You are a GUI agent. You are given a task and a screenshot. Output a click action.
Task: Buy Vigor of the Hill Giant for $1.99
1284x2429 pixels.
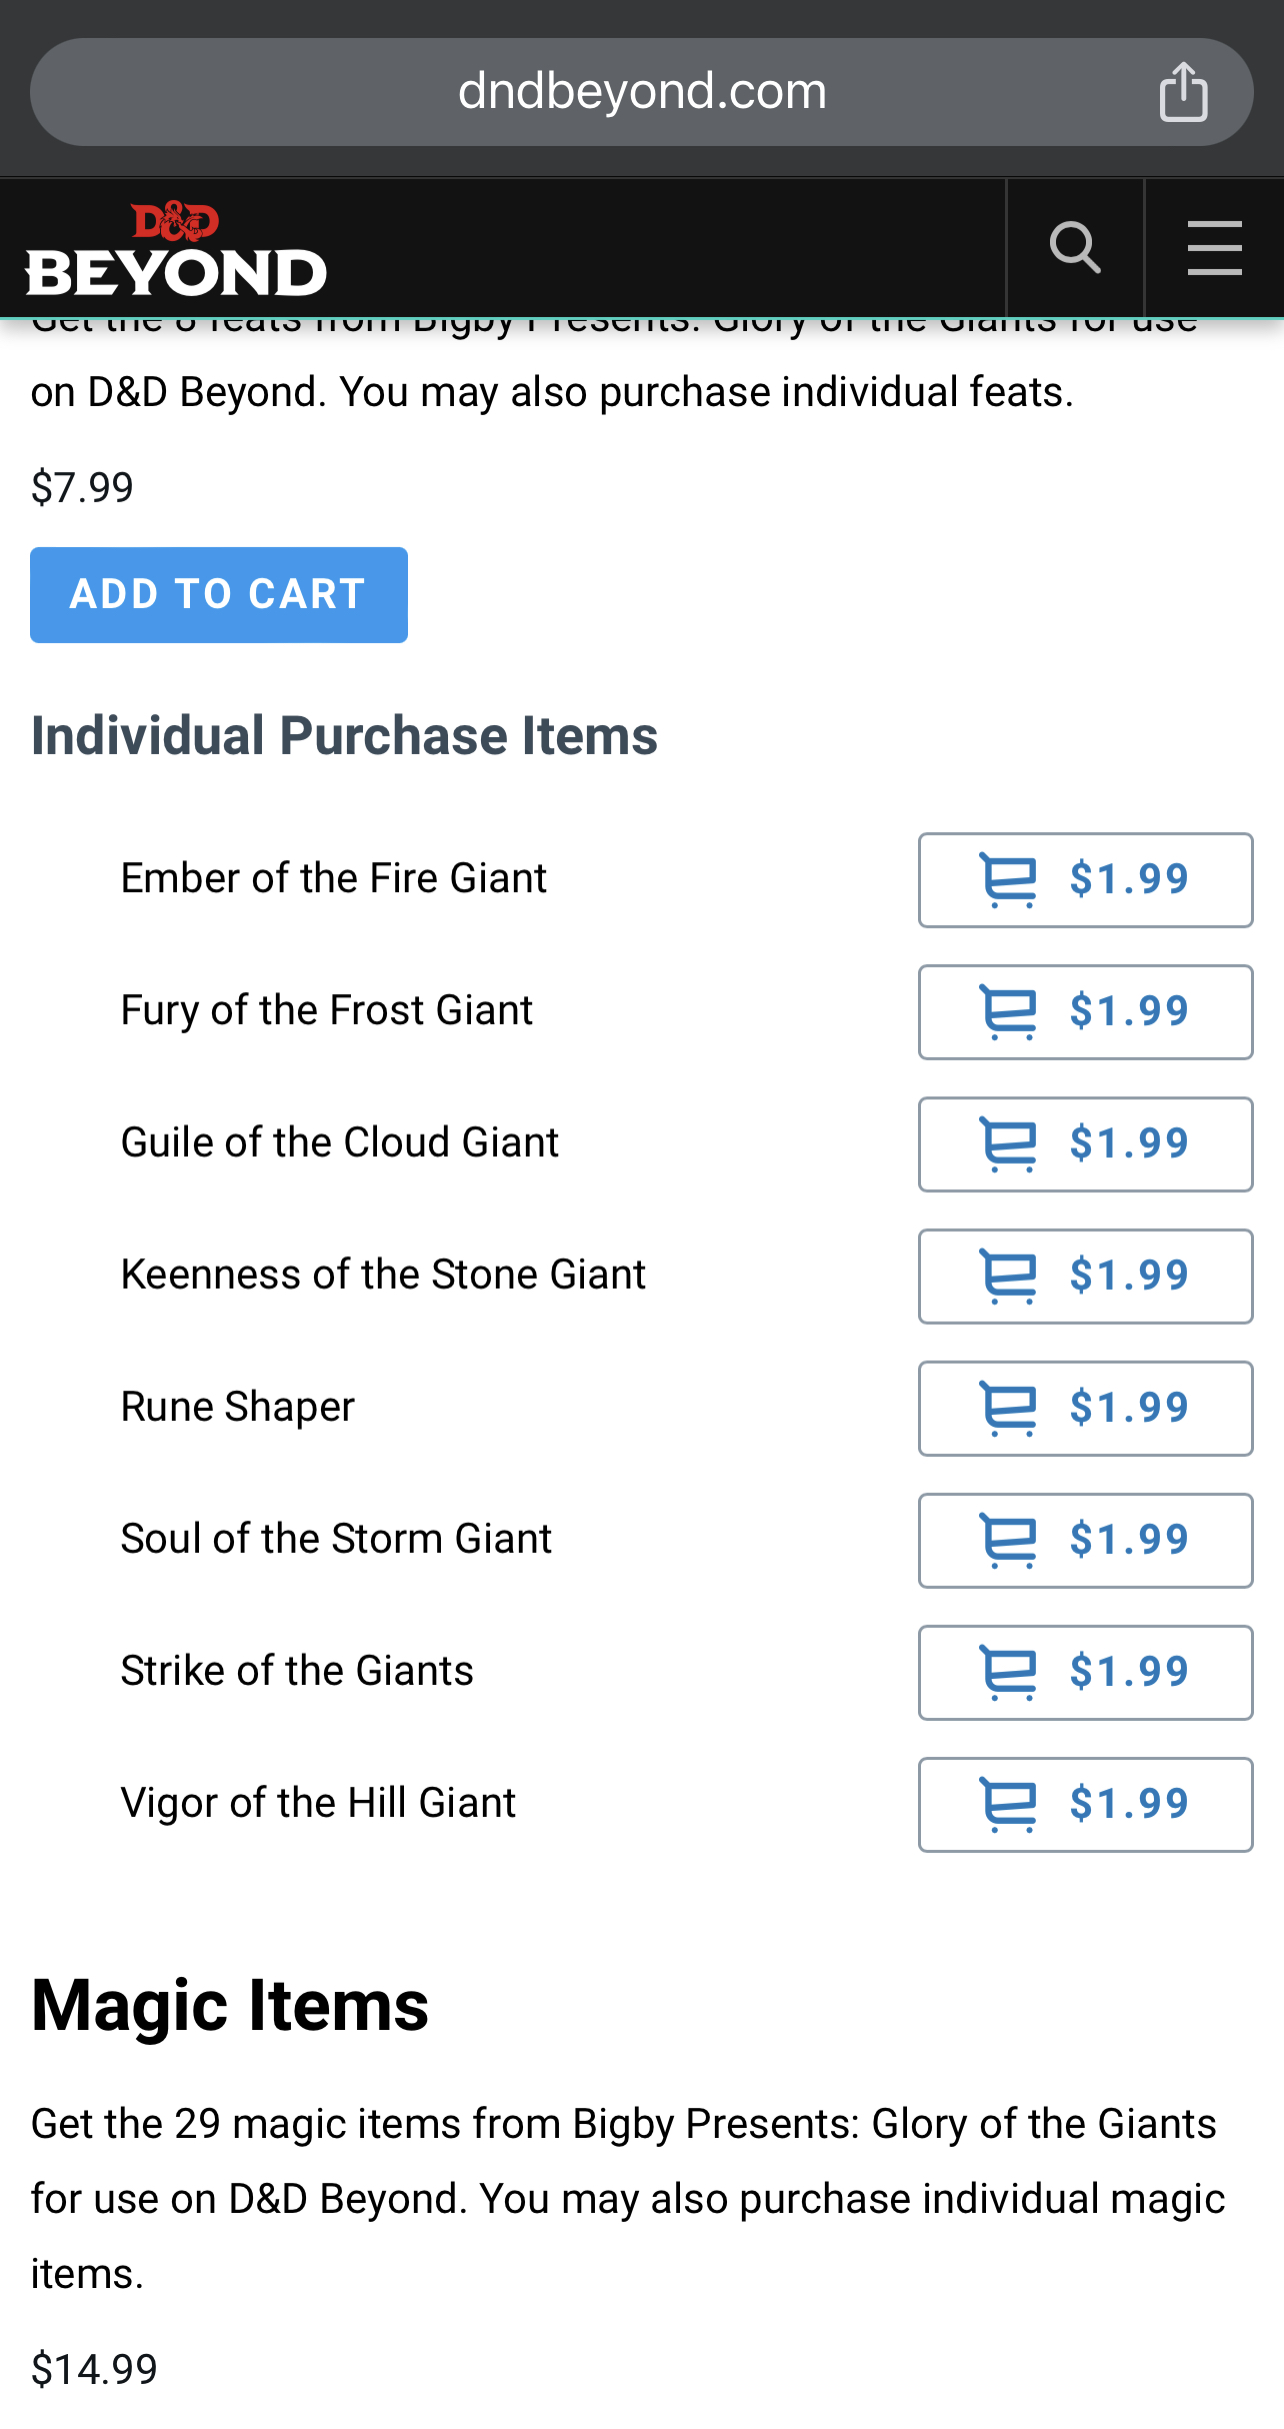1085,1804
